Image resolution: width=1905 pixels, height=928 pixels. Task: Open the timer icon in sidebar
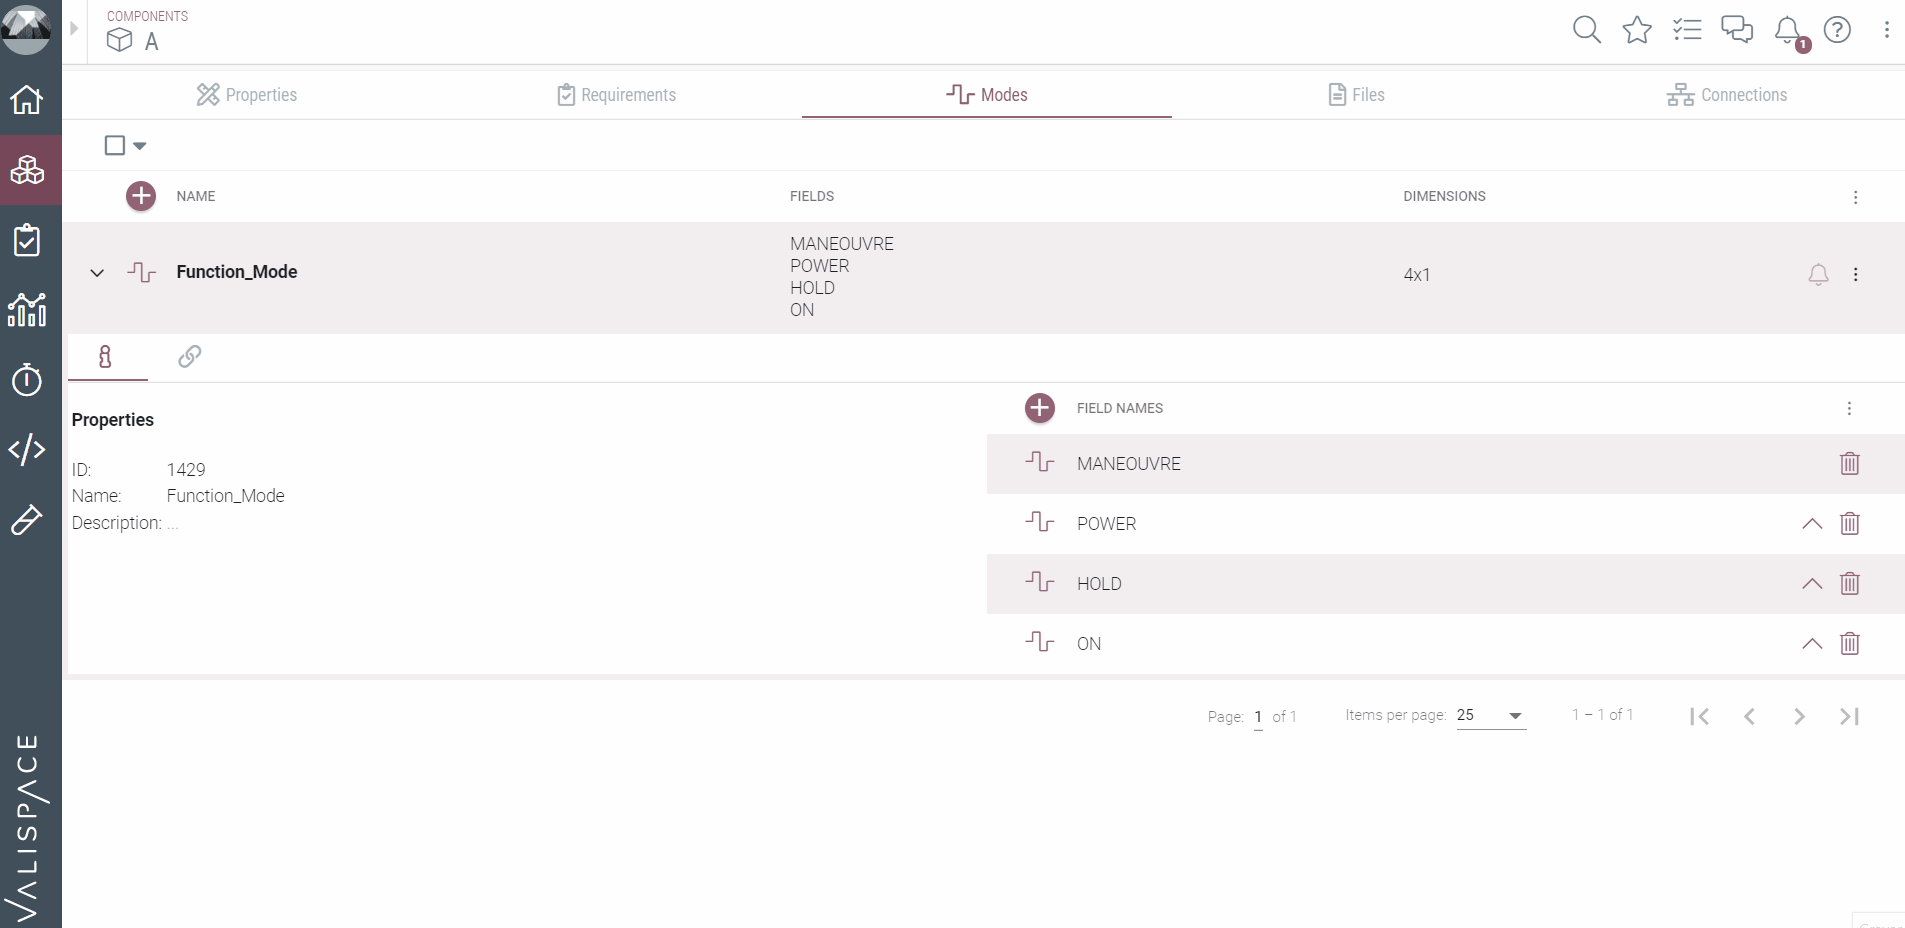coord(27,380)
